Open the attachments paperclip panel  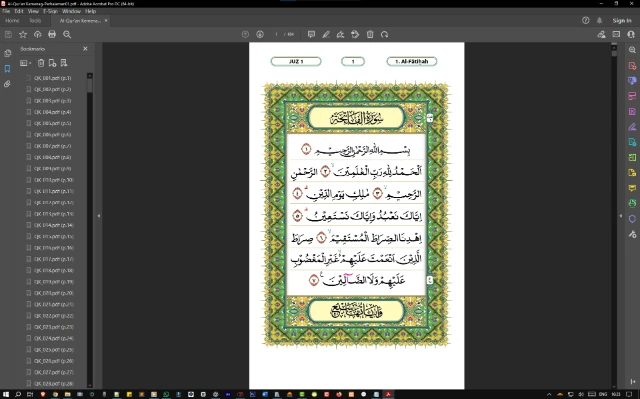[7, 84]
